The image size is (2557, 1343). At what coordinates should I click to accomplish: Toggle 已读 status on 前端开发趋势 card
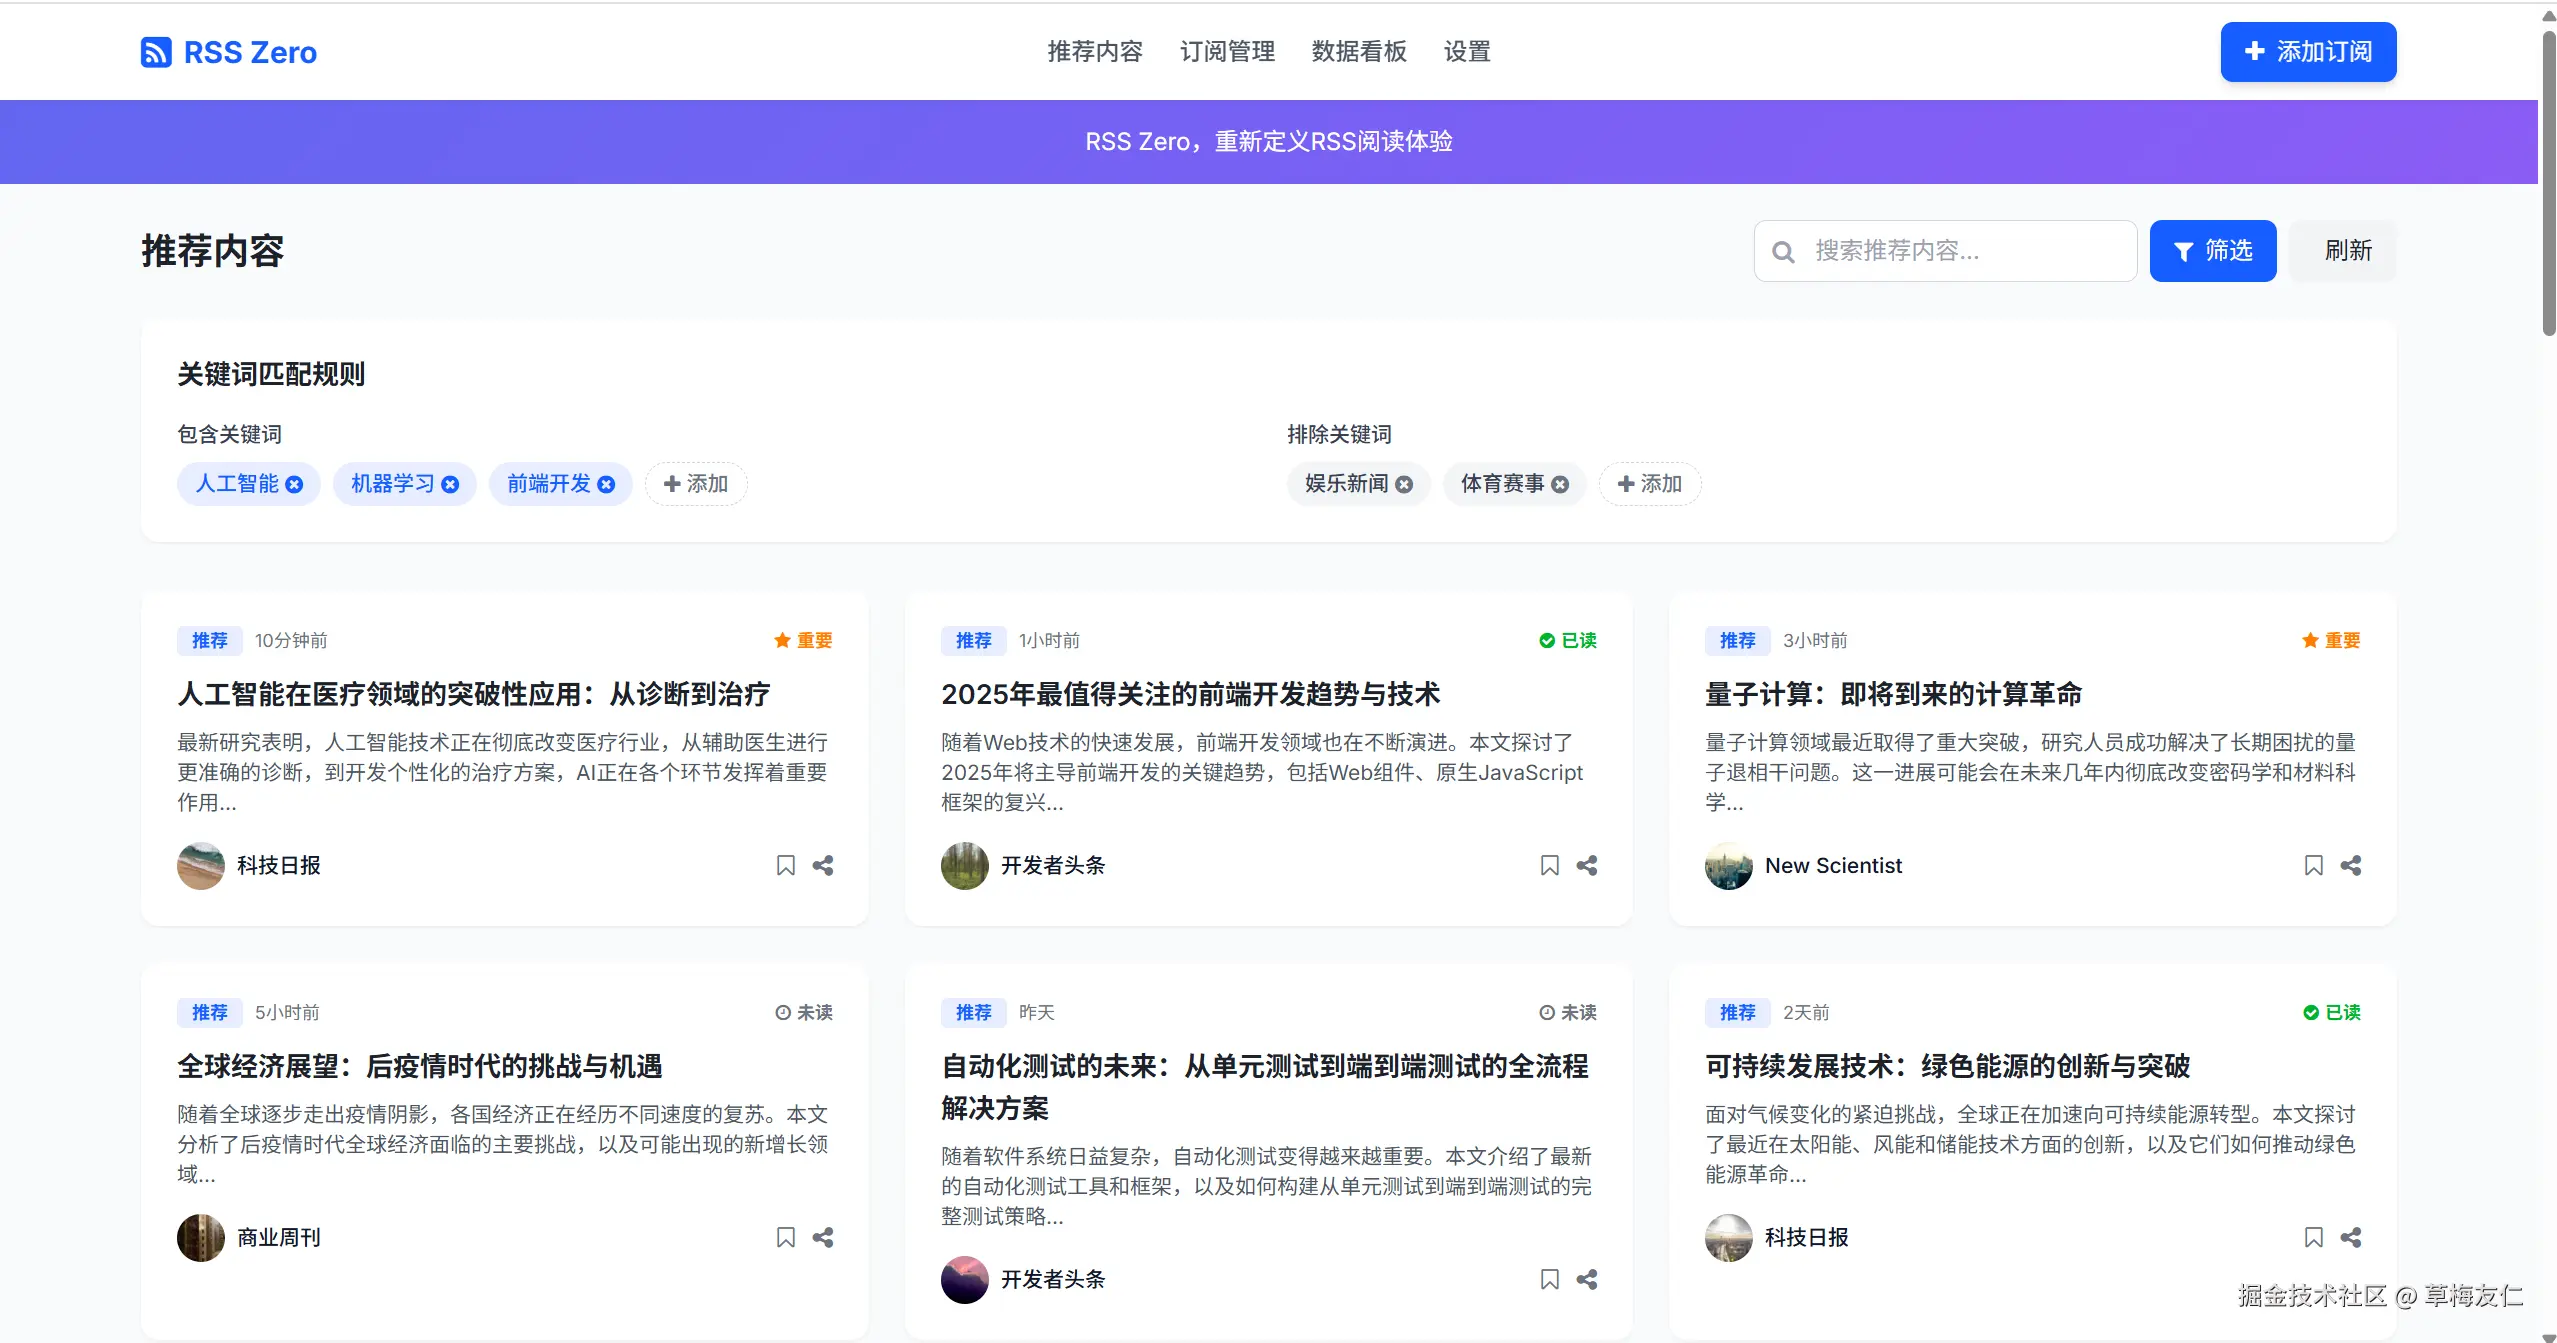click(1567, 640)
